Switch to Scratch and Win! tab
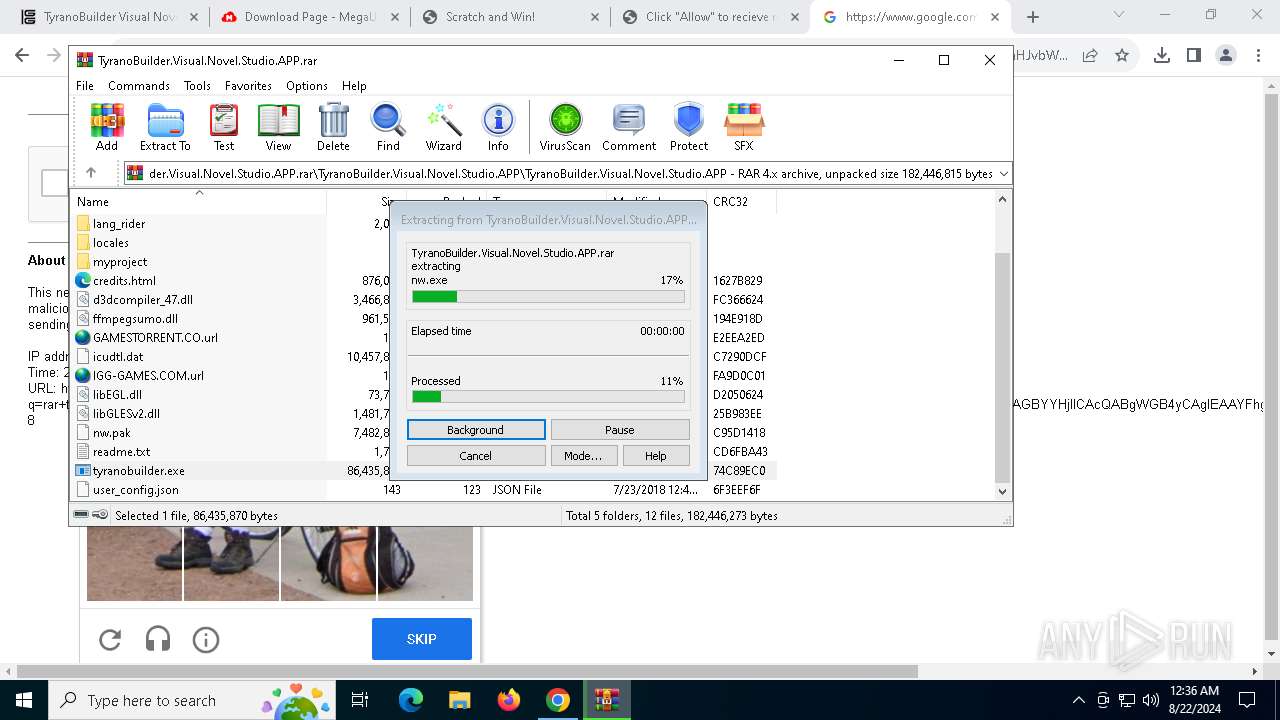 point(512,17)
